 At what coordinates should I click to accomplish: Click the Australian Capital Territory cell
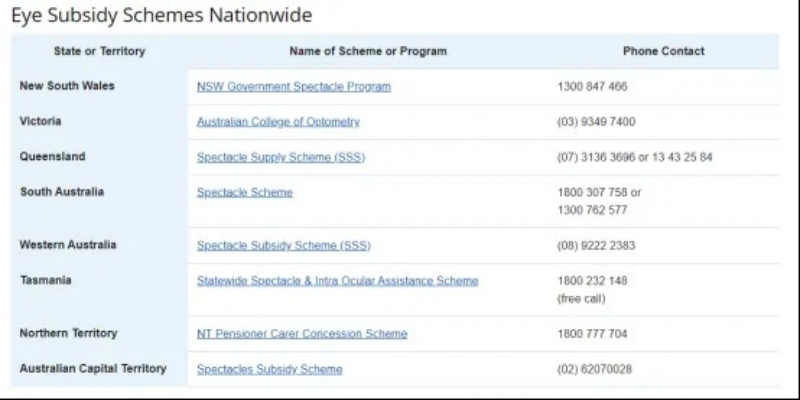click(x=93, y=369)
